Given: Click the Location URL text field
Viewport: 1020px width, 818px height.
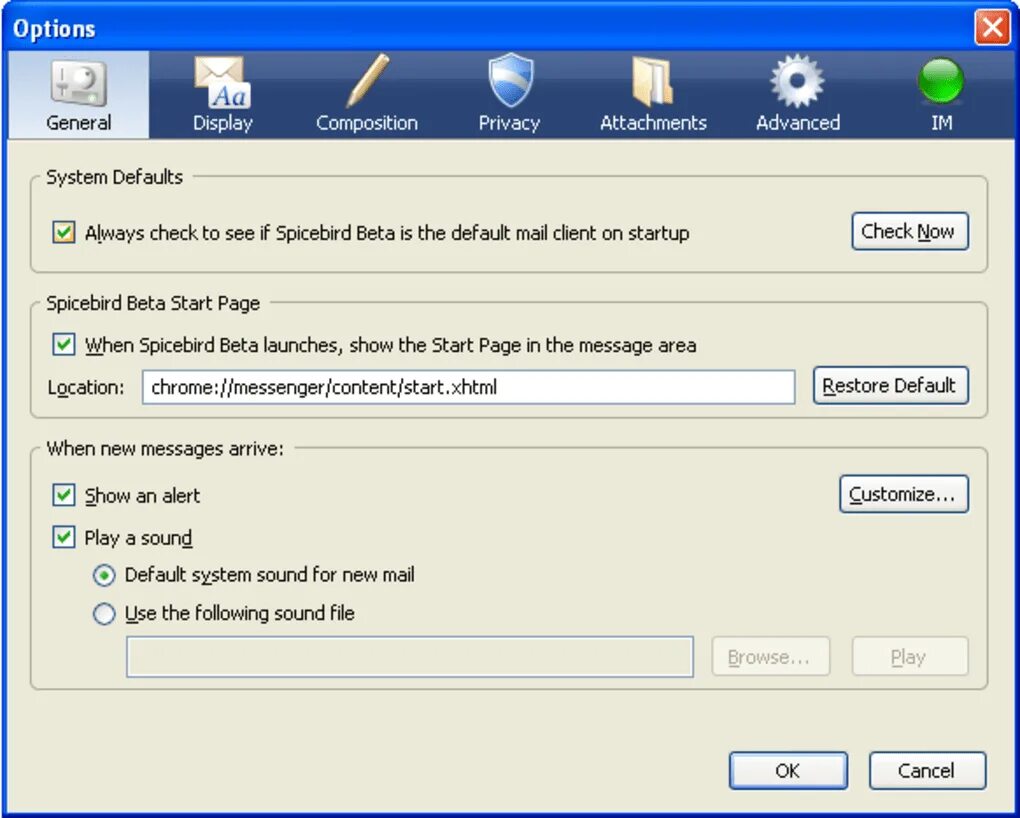Looking at the screenshot, I should pyautogui.click(x=468, y=387).
